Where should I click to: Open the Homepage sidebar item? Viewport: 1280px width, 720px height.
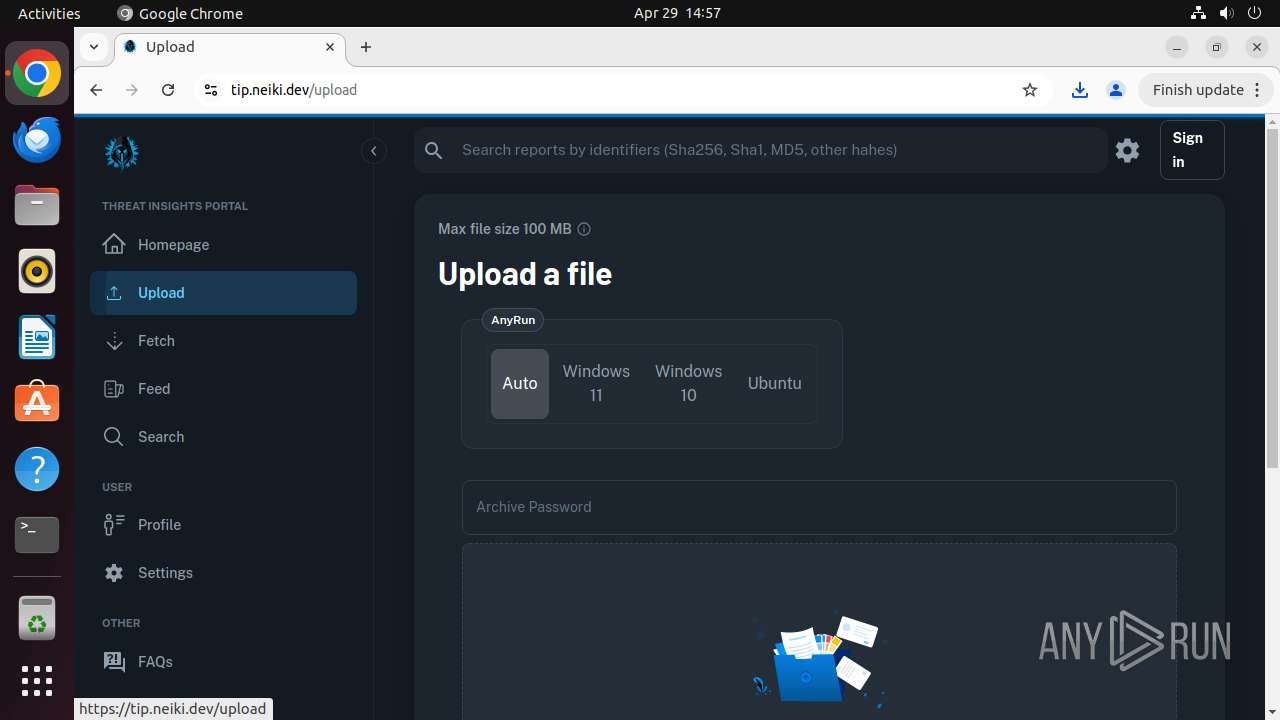(223, 245)
